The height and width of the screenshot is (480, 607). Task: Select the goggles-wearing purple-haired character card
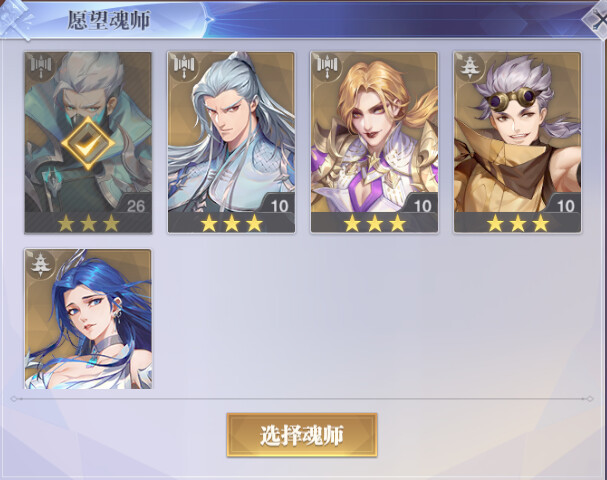(518, 143)
